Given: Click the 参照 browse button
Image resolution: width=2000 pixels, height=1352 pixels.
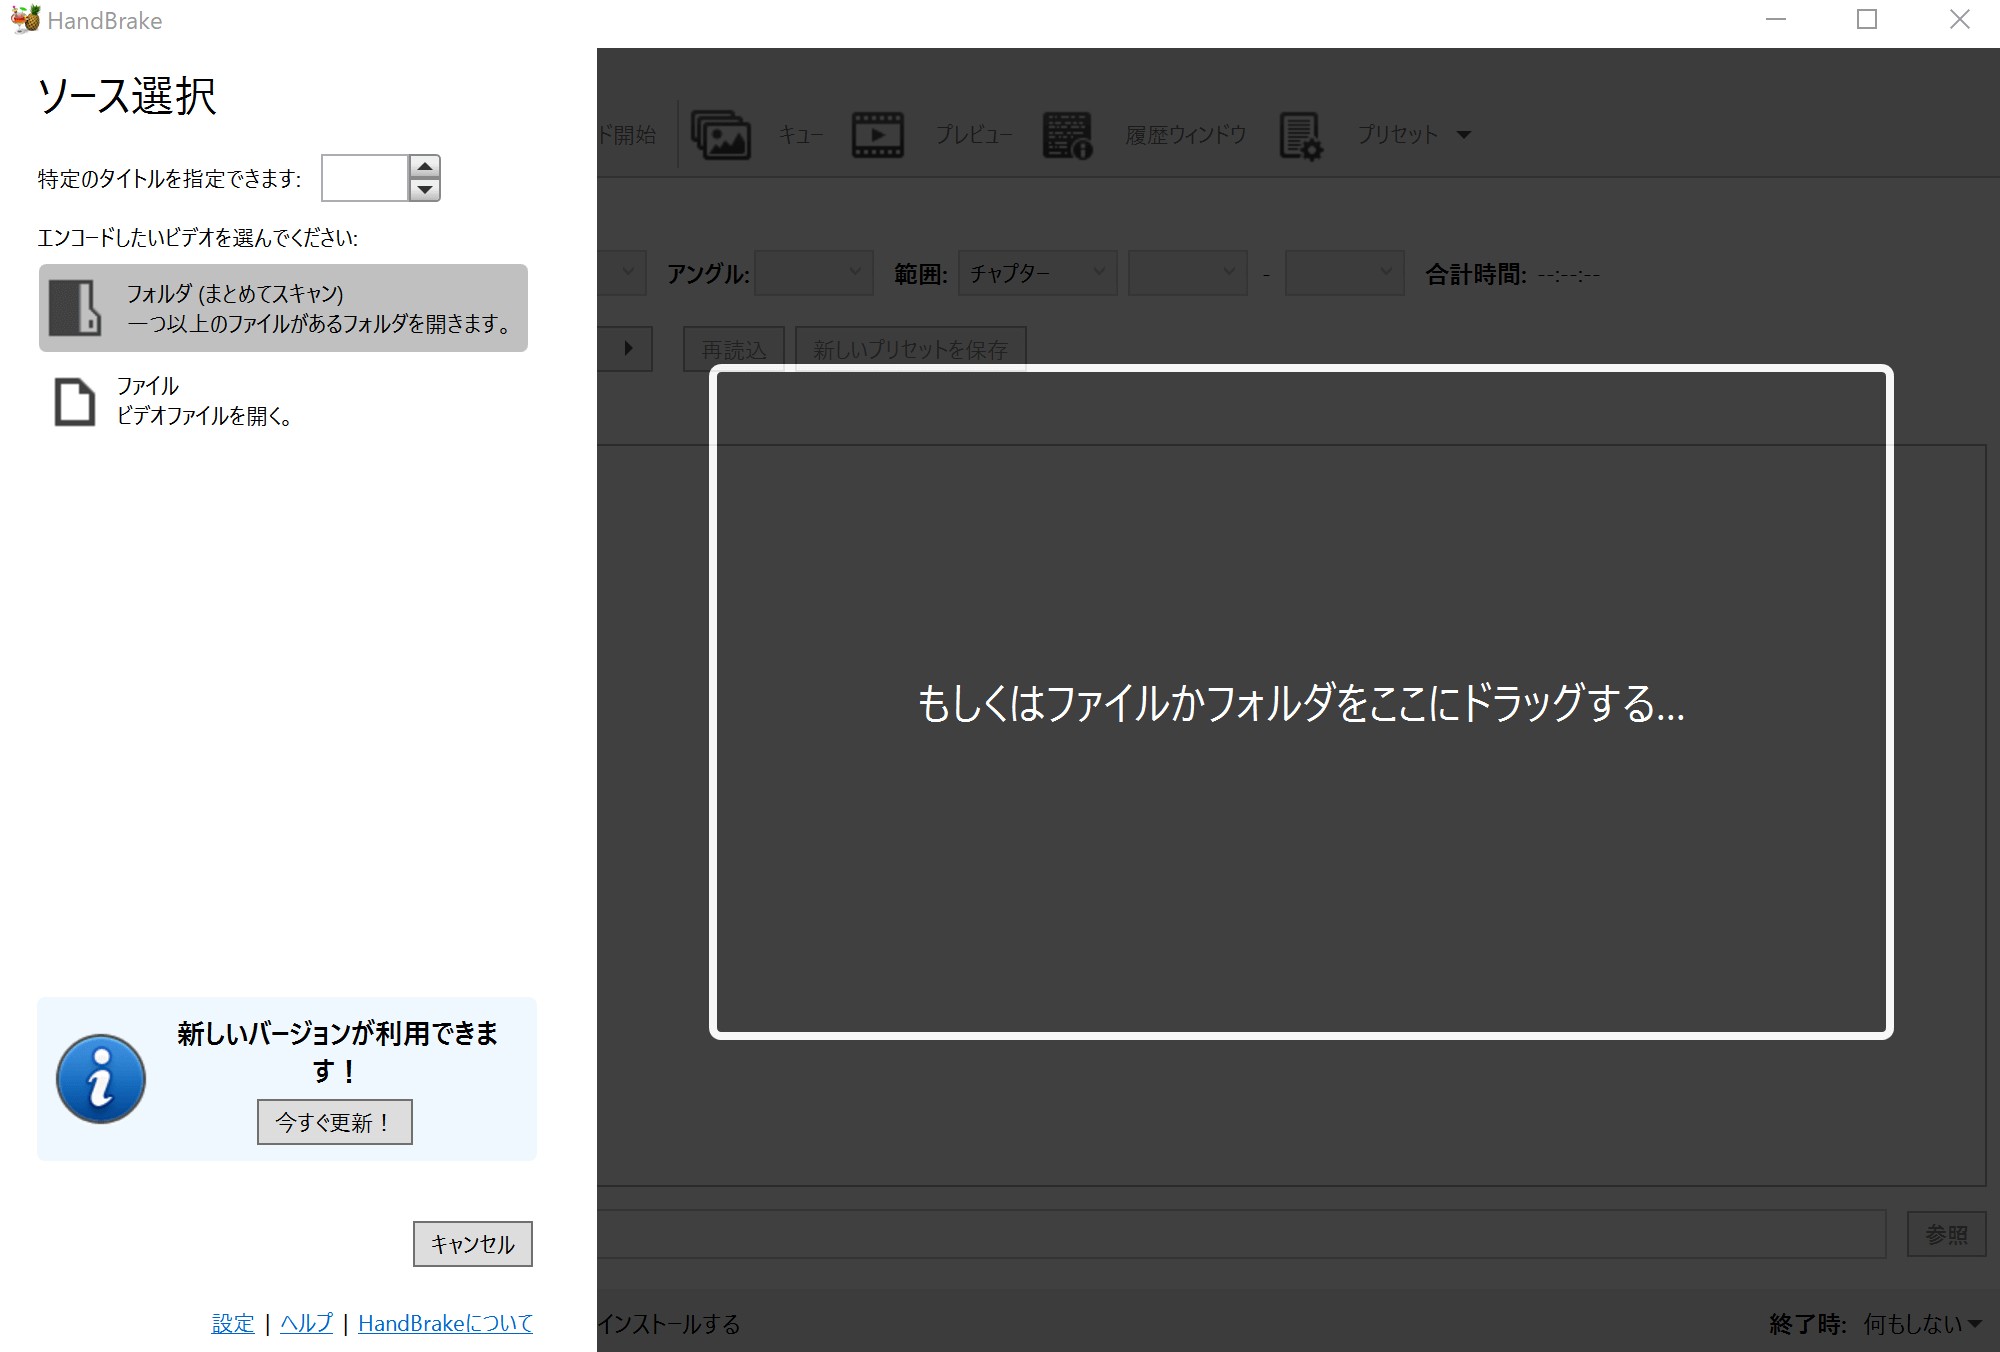Looking at the screenshot, I should pyautogui.click(x=1946, y=1235).
